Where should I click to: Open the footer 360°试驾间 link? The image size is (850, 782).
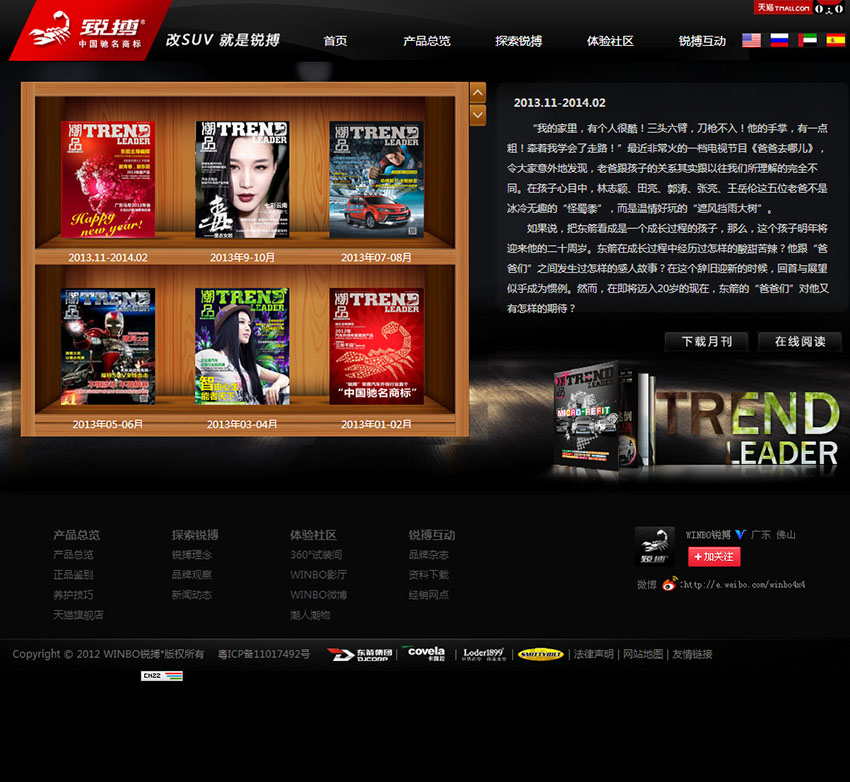point(316,554)
